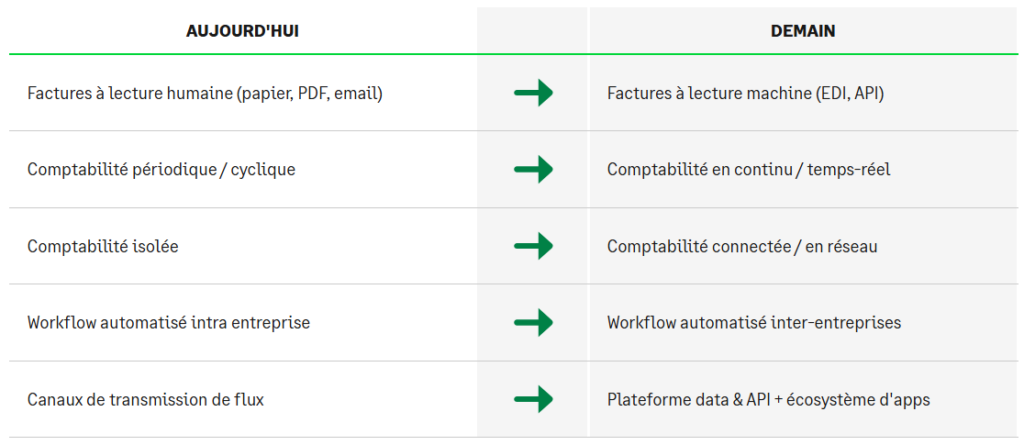Click the arrow beside Comptabilité périodique / cyclique
This screenshot has height=445, width=1024.
click(x=533, y=170)
